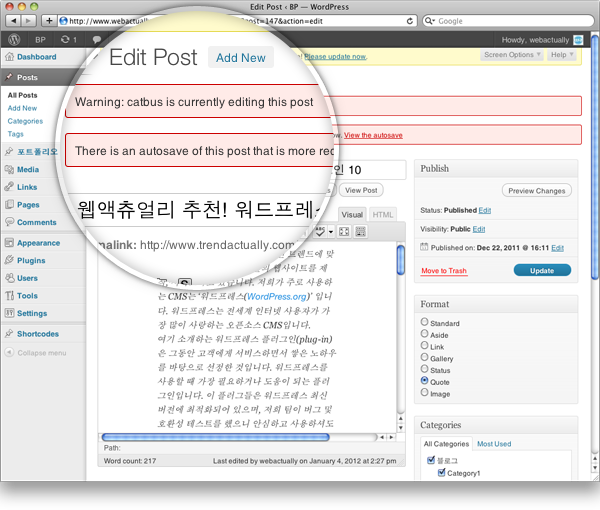Open spellcheck language dropdown arrow
The height and width of the screenshot is (510, 600).
(331, 231)
